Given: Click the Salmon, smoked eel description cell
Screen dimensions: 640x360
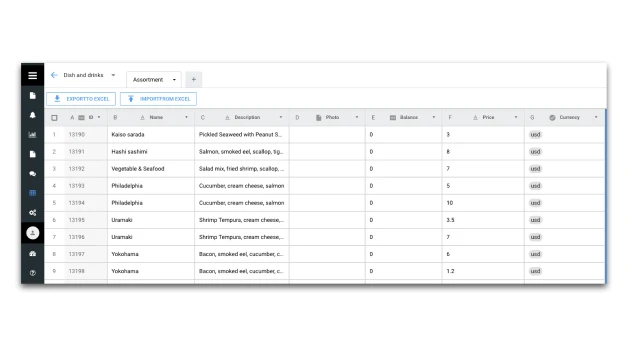Looking at the screenshot, I should 242,152.
